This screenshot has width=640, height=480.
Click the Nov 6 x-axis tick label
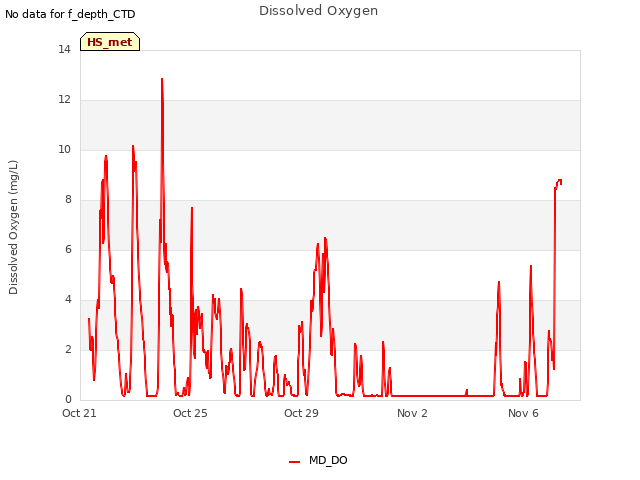pos(523,413)
